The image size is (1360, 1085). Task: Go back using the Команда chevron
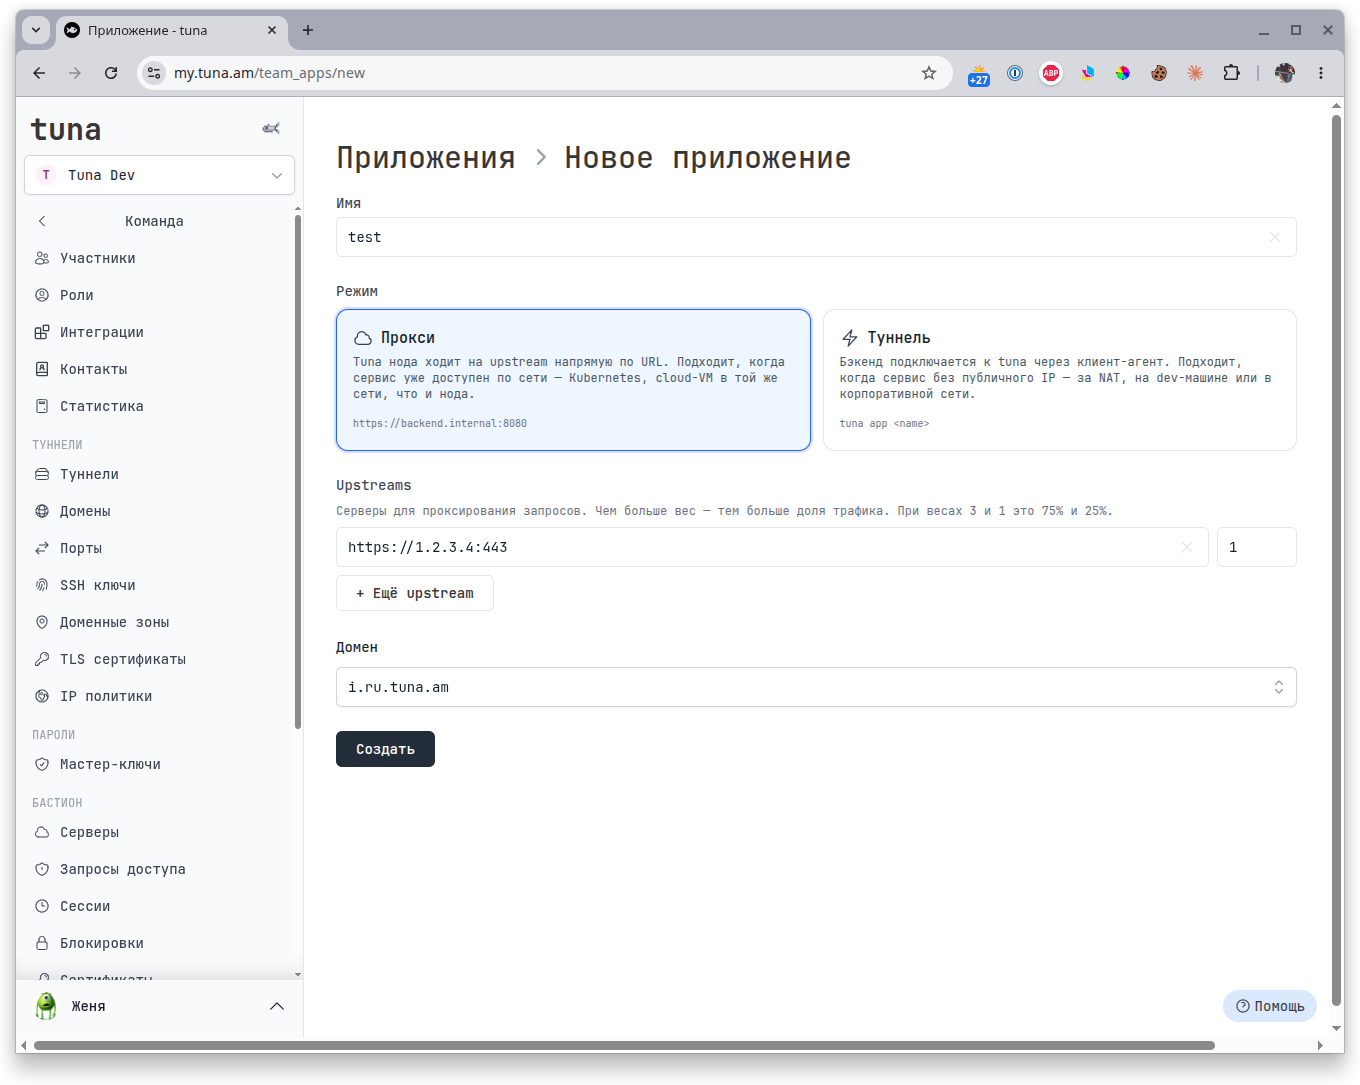pos(42,221)
